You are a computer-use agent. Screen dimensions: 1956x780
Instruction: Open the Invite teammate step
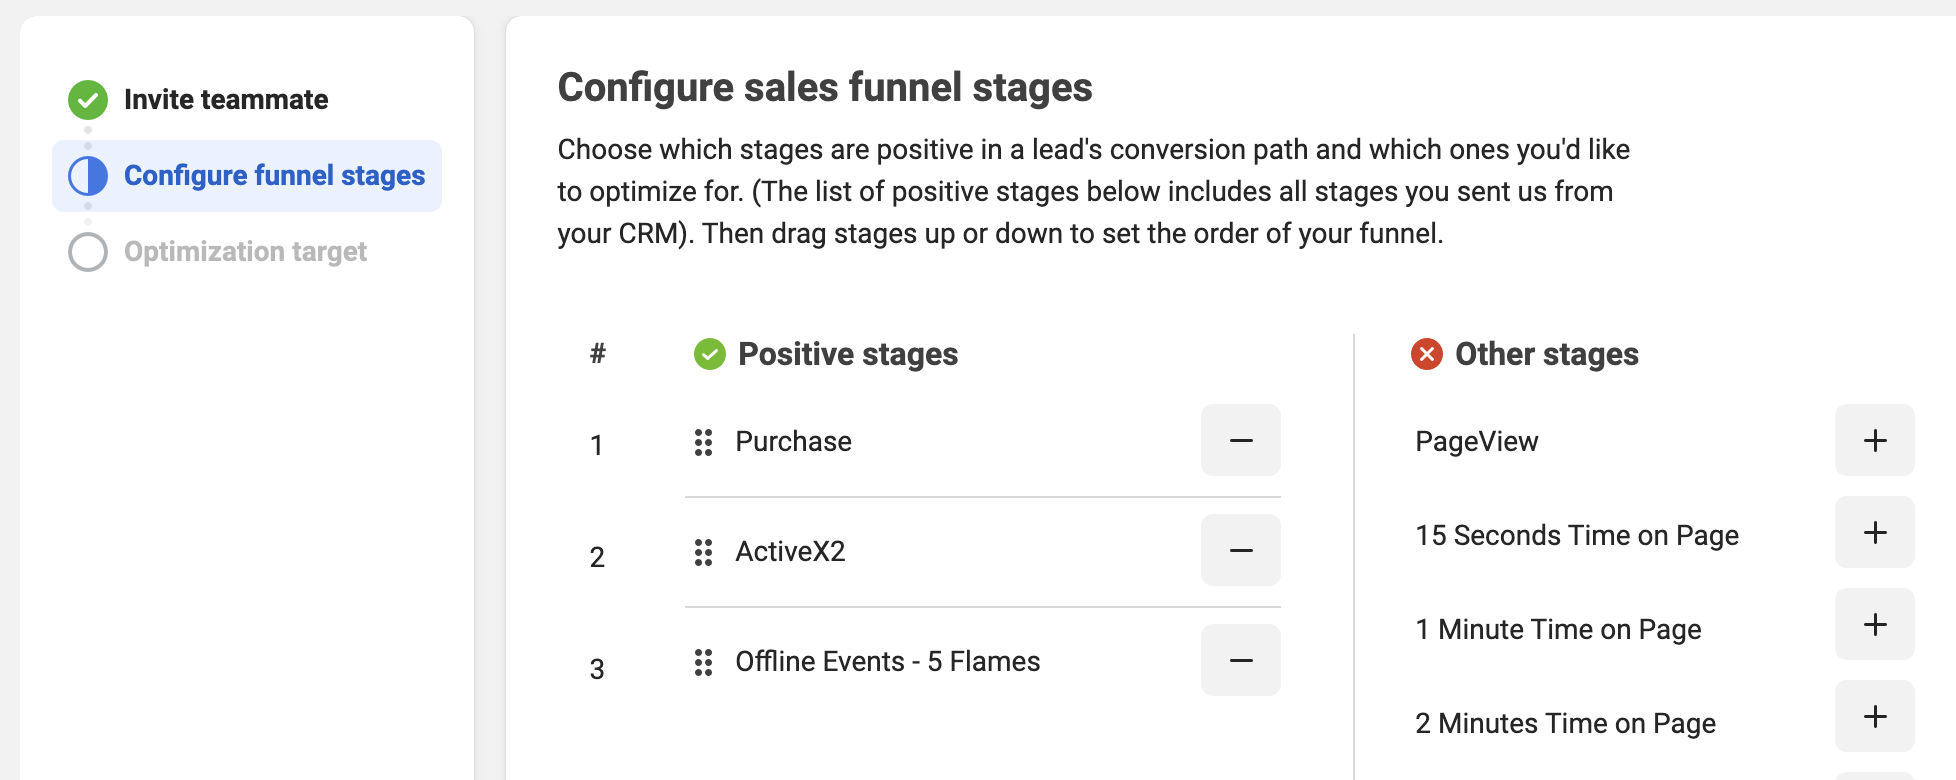226,100
